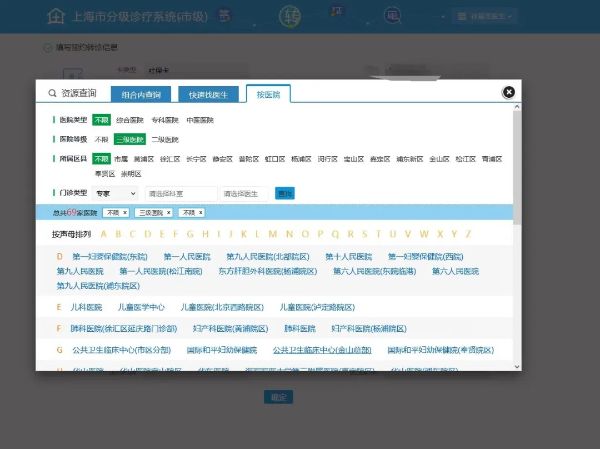Open the 请选择科室 department selector

(x=180, y=193)
